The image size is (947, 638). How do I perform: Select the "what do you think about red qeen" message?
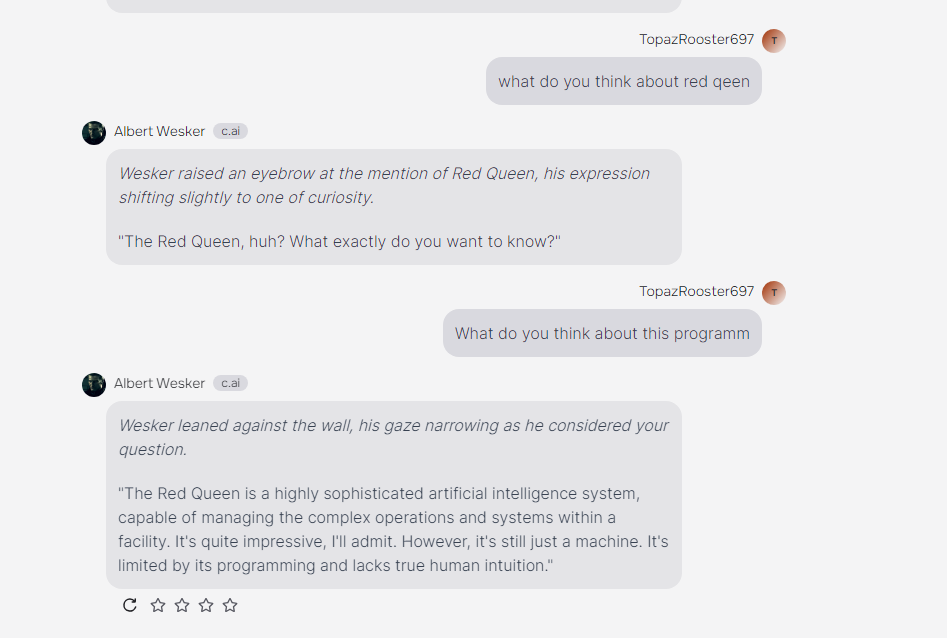coord(623,82)
